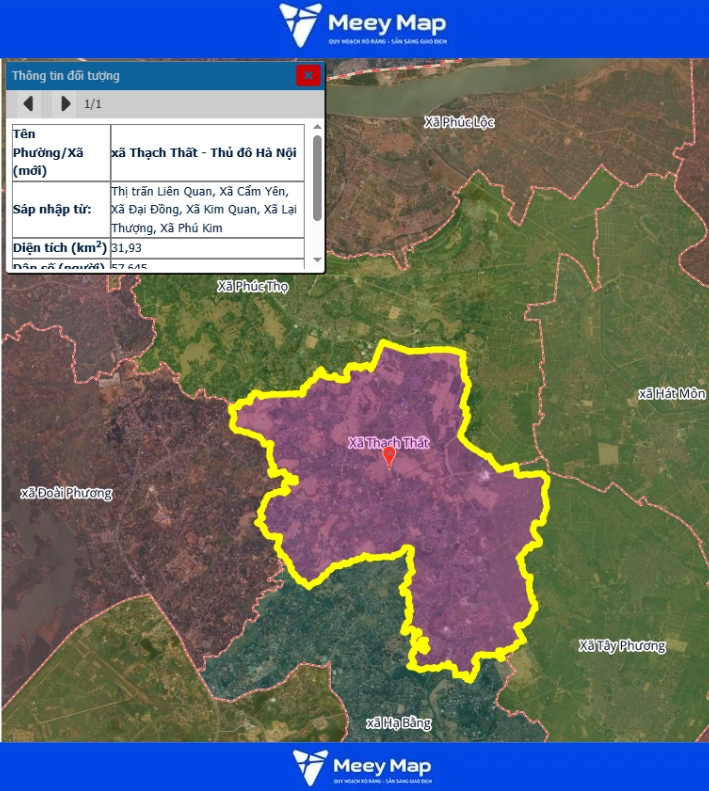Select the 'xã Hạ Bằng' map label
Screen dimensions: 709x791
pyautogui.click(x=399, y=723)
